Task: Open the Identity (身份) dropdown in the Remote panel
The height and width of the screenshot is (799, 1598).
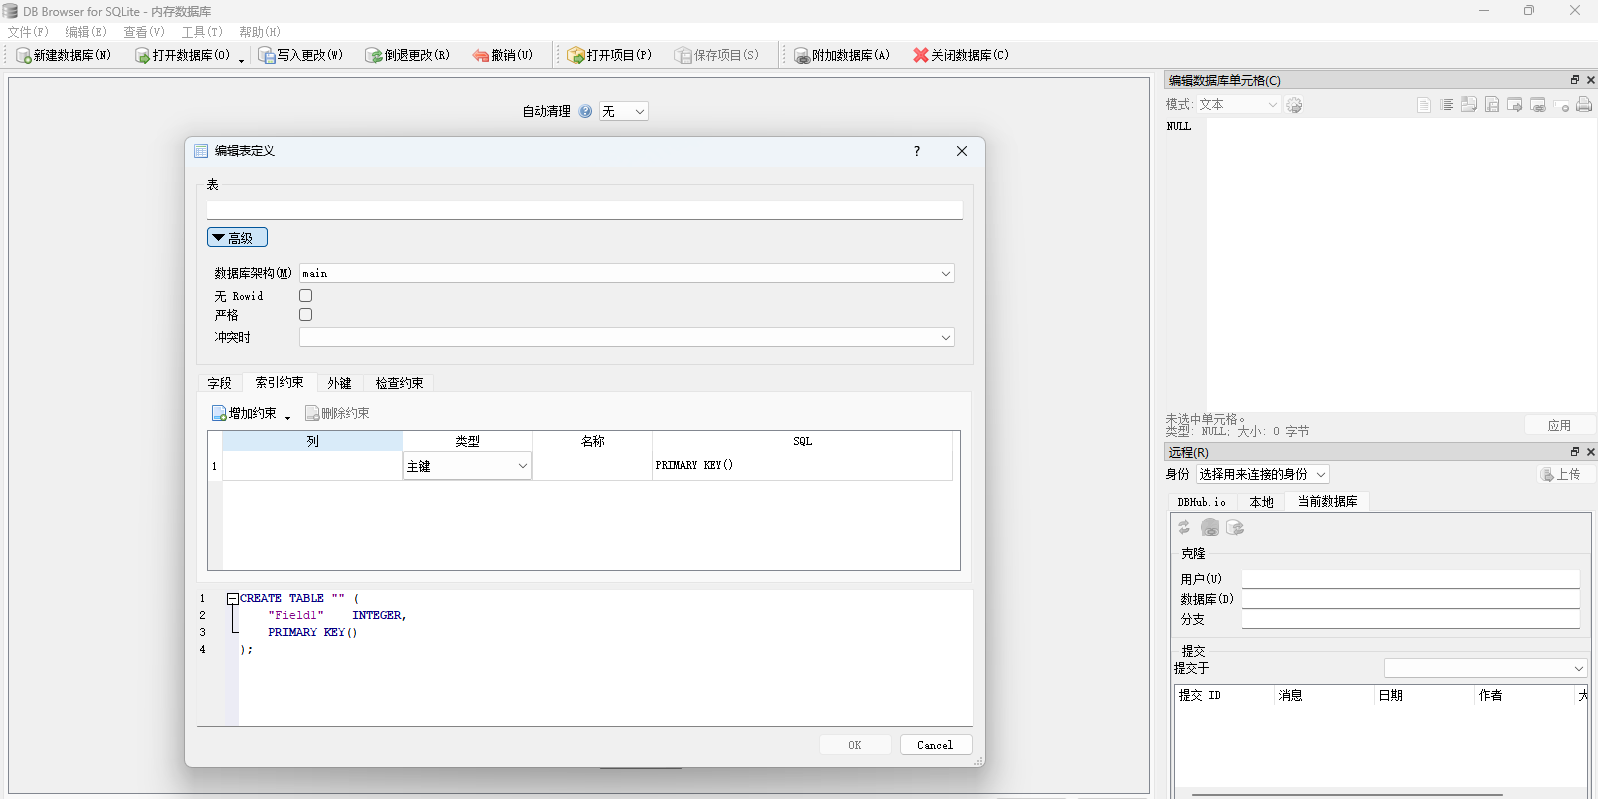Action: pos(1263,475)
